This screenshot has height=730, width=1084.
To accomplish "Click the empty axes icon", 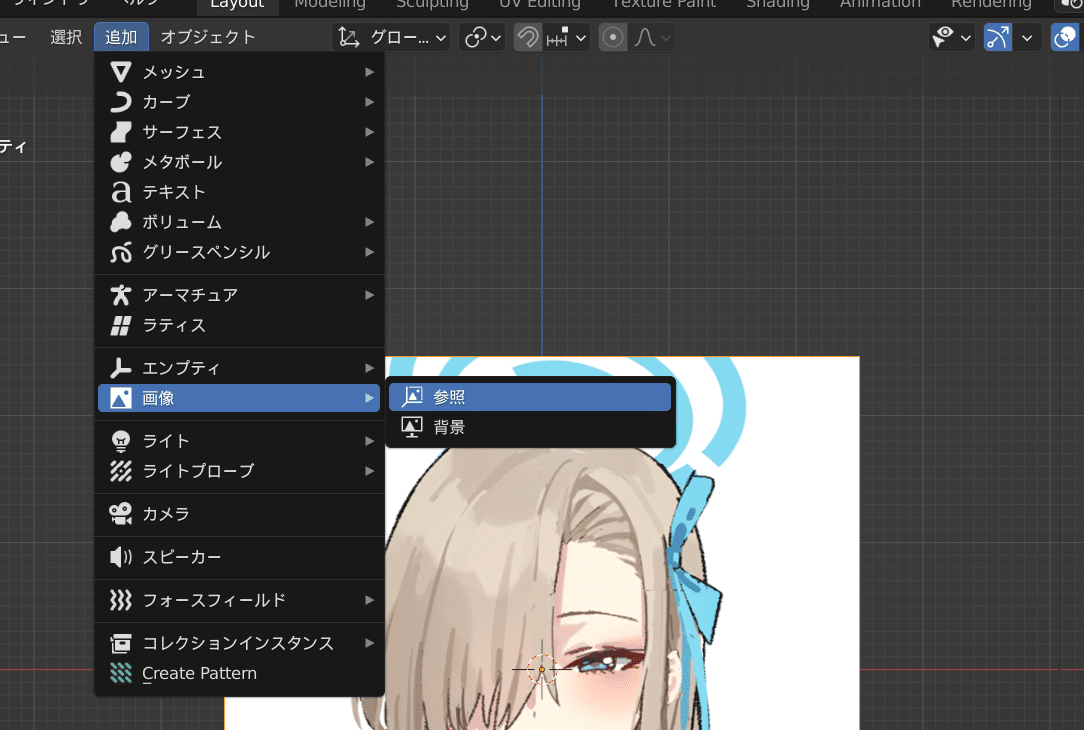I will [x=121, y=368].
